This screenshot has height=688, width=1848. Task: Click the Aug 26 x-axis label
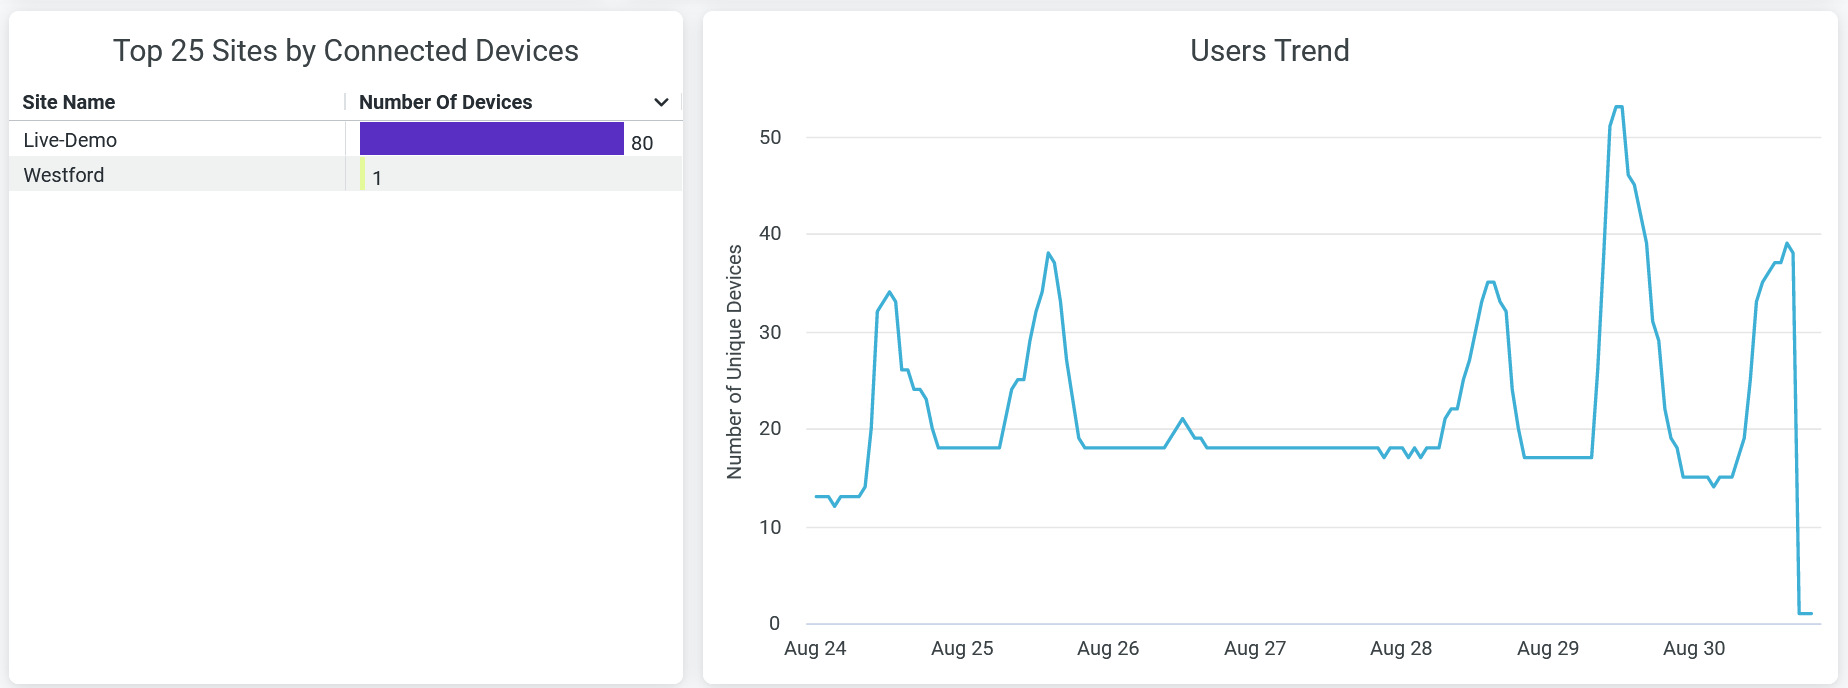[1108, 648]
